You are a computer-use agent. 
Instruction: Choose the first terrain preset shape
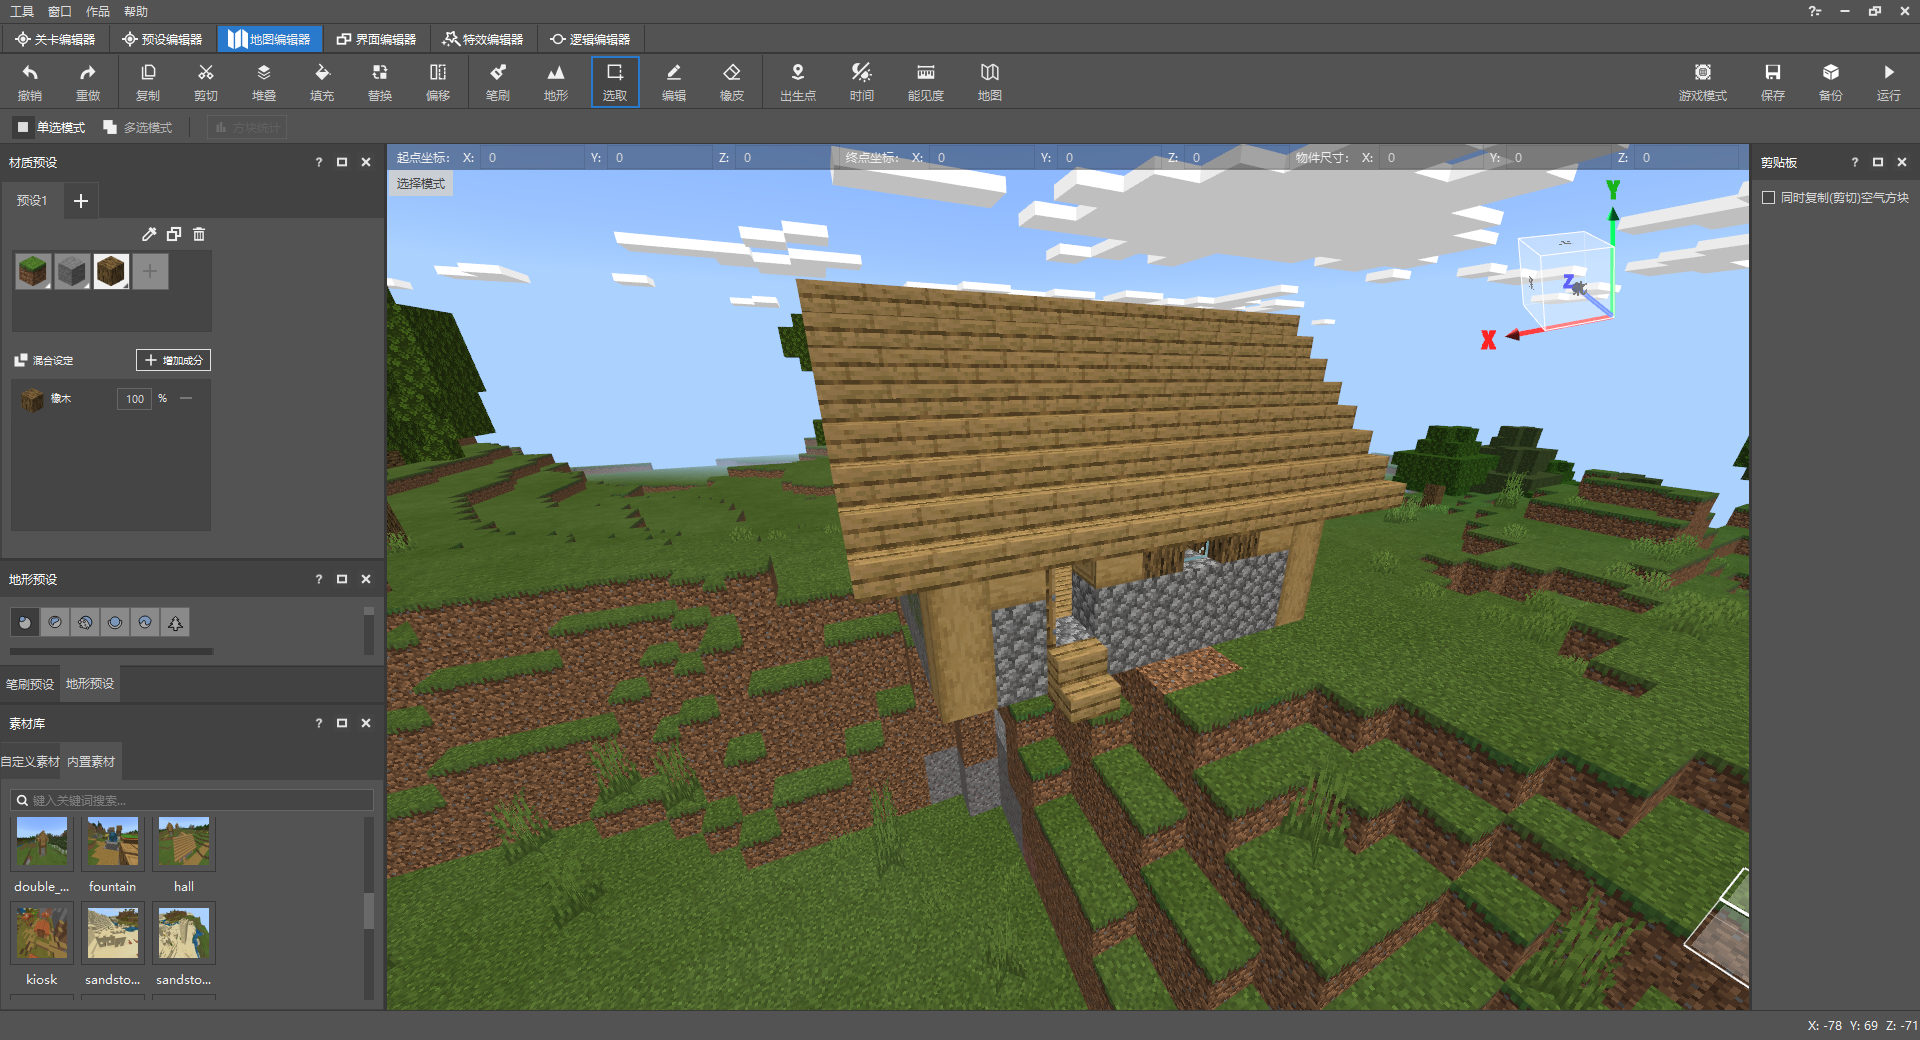coord(25,622)
